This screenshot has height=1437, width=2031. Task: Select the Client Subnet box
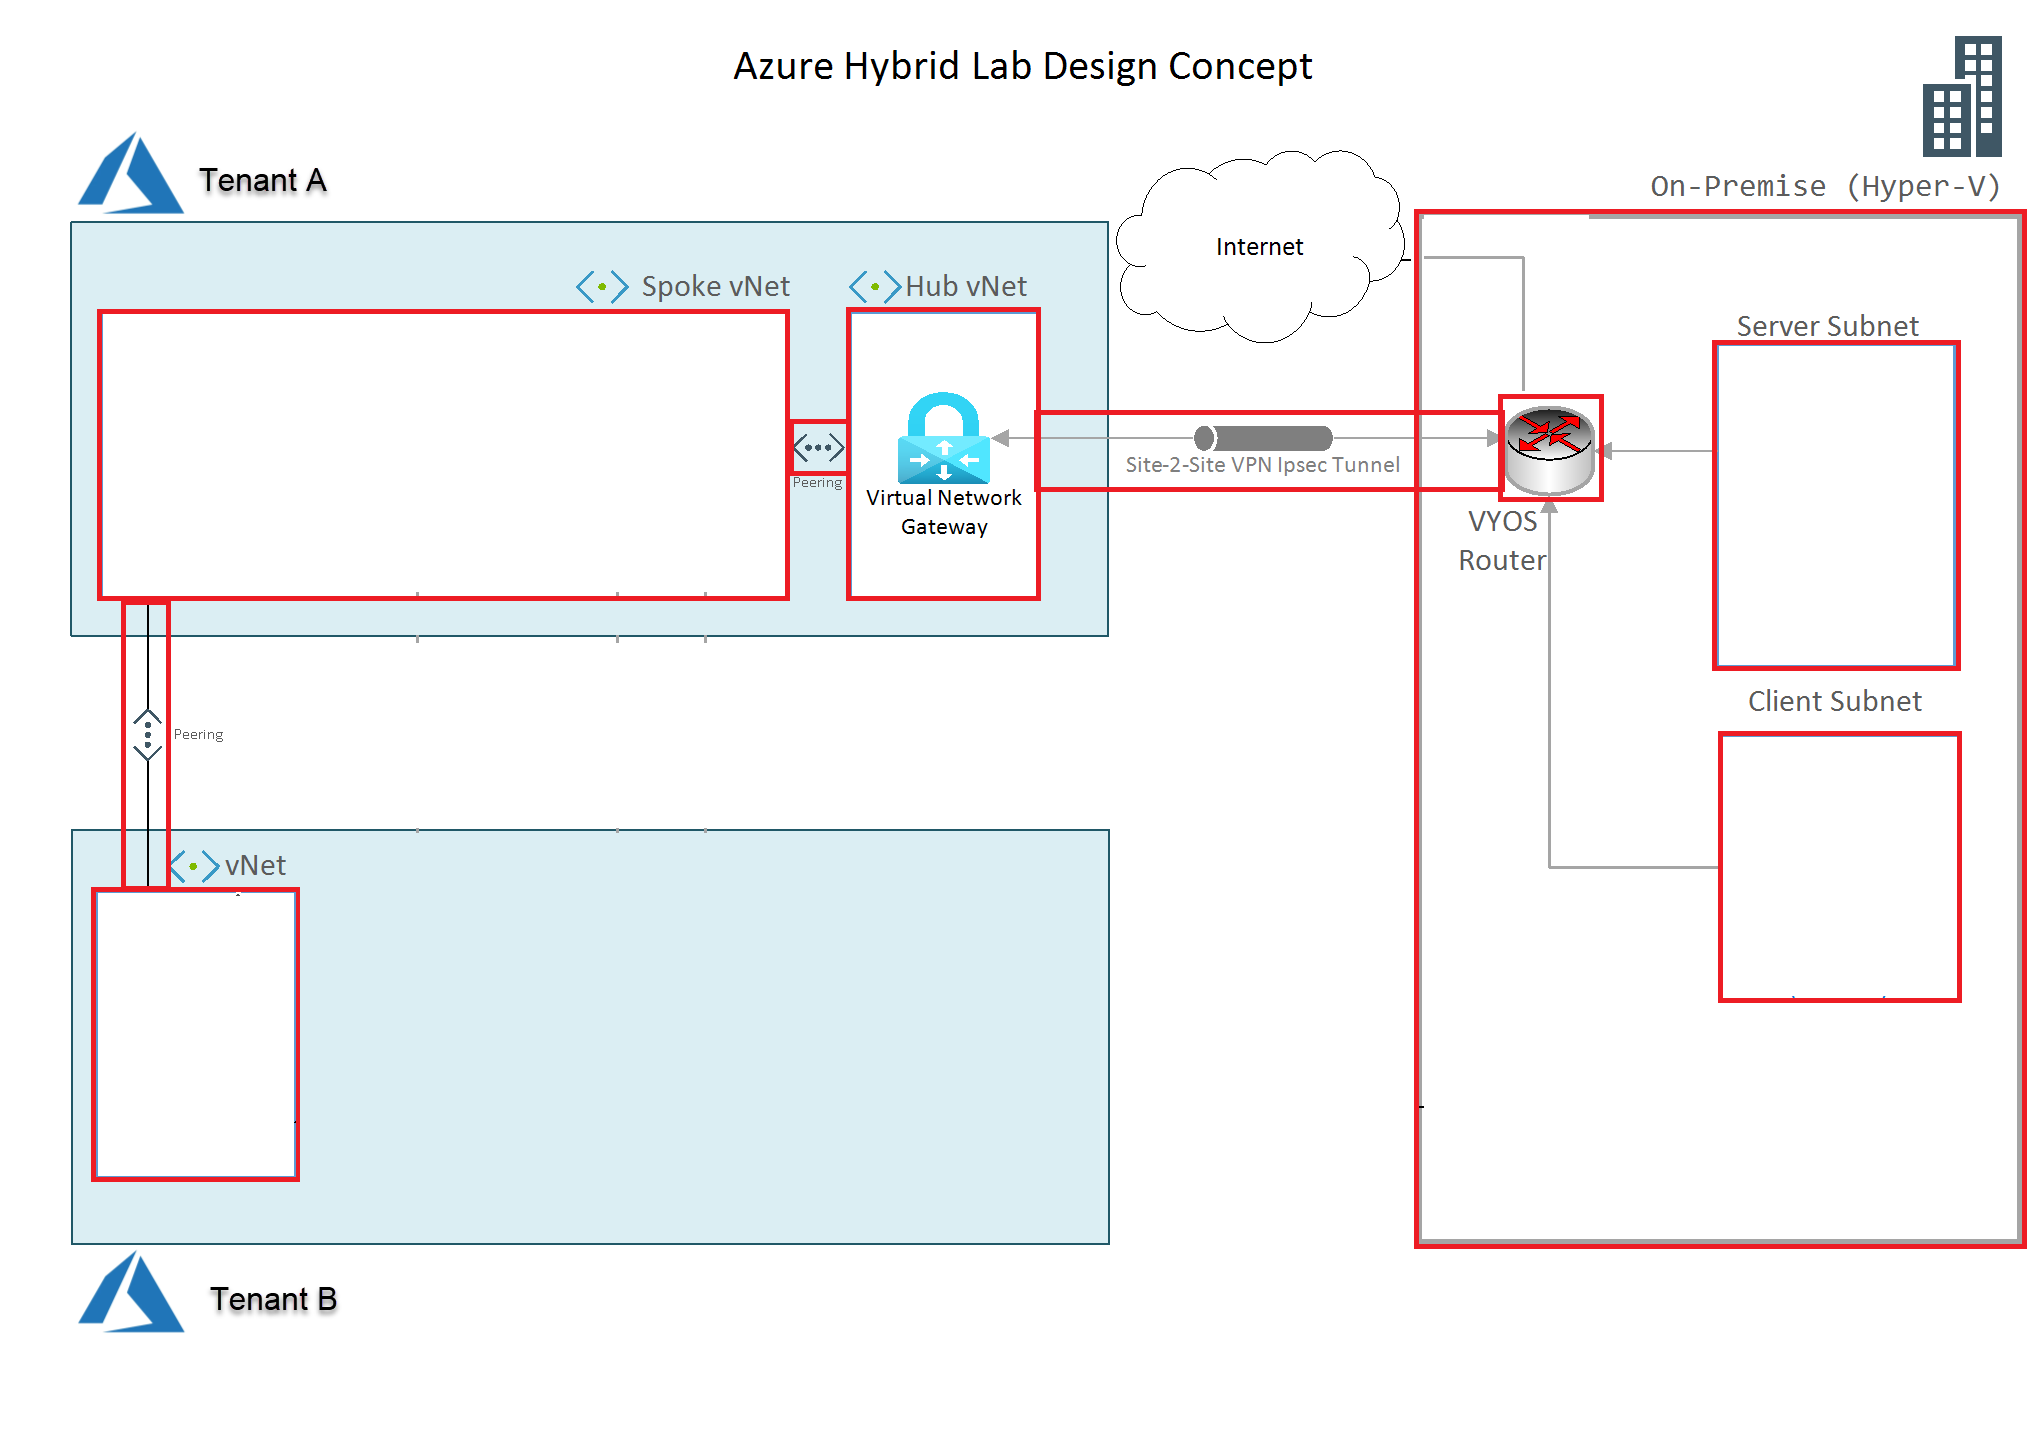point(1838,866)
